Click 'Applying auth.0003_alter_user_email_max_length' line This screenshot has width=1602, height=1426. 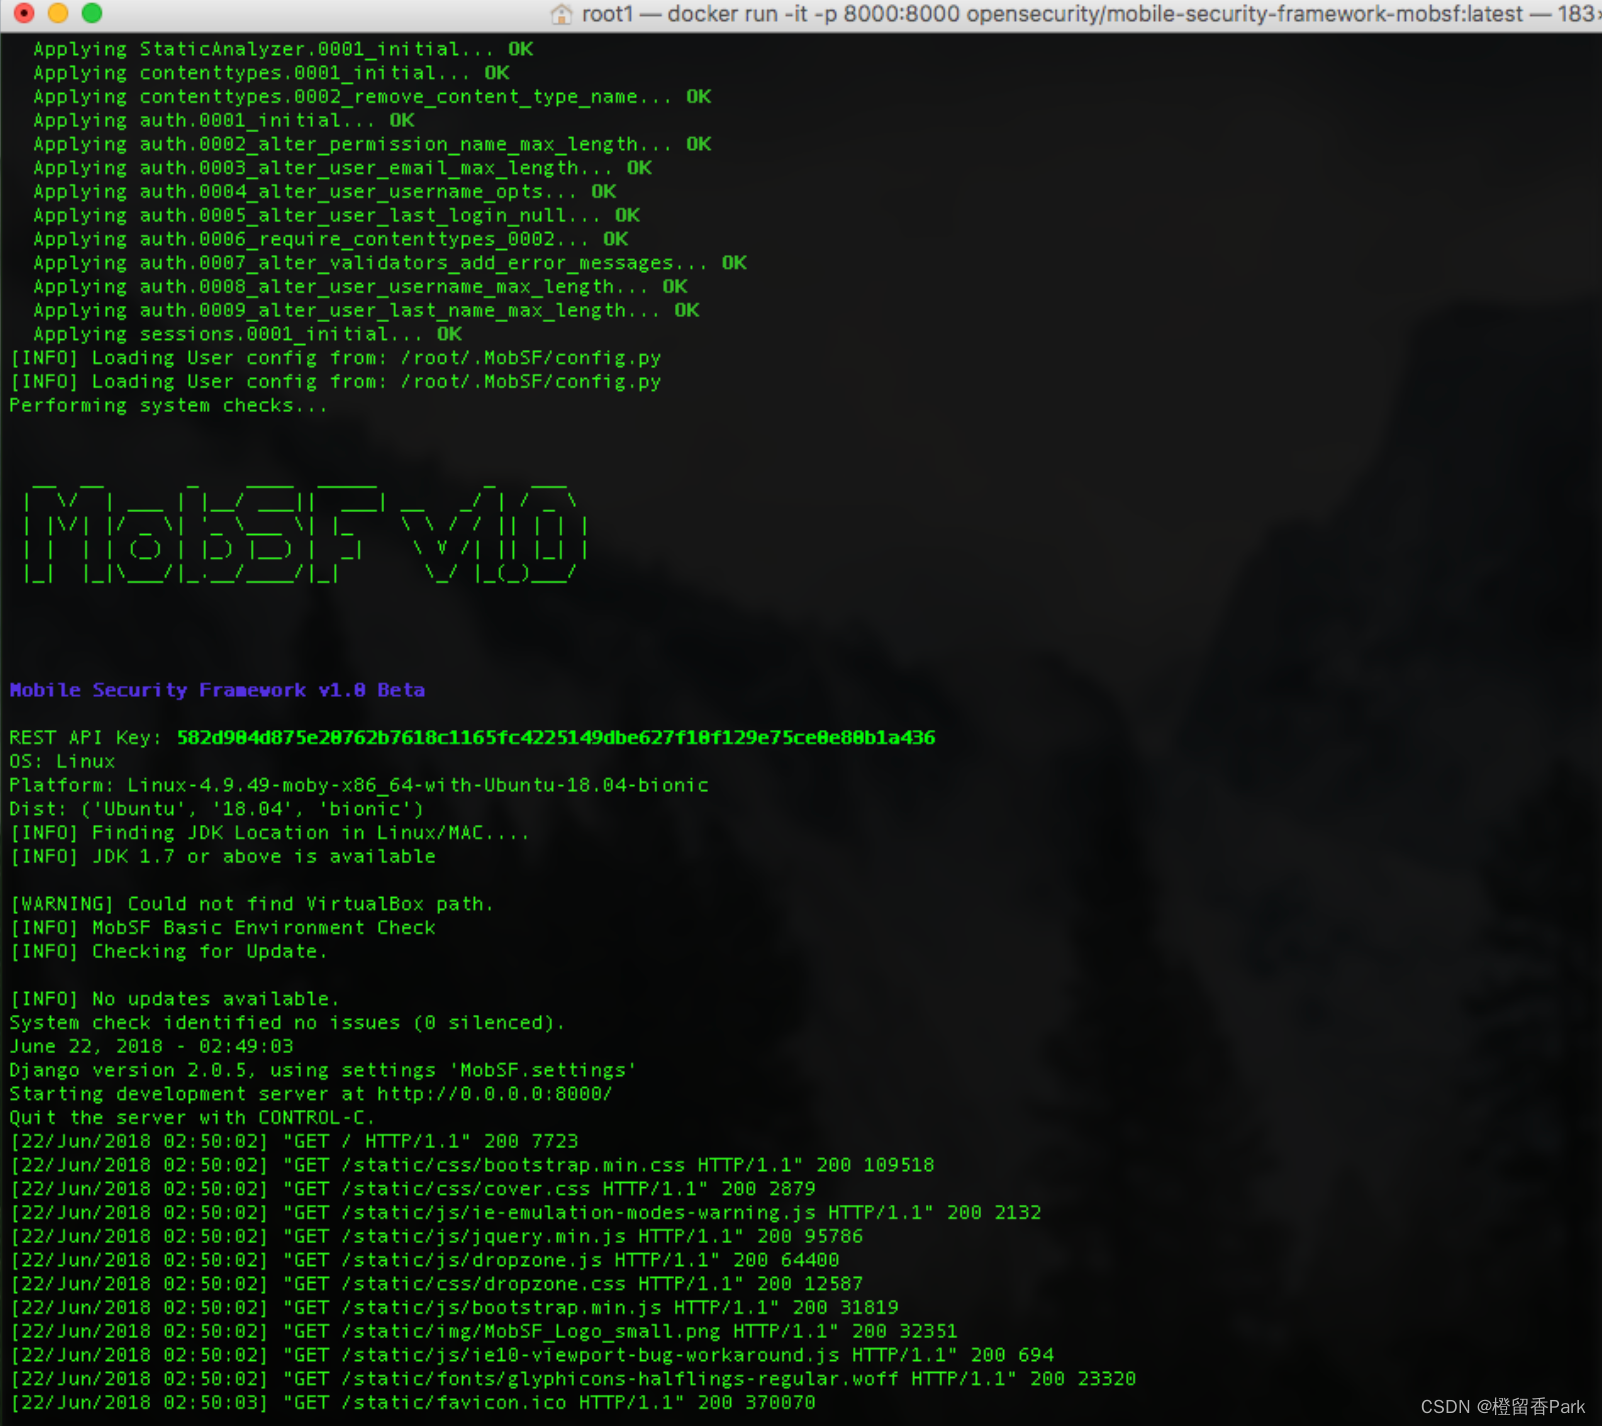pyautogui.click(x=343, y=168)
